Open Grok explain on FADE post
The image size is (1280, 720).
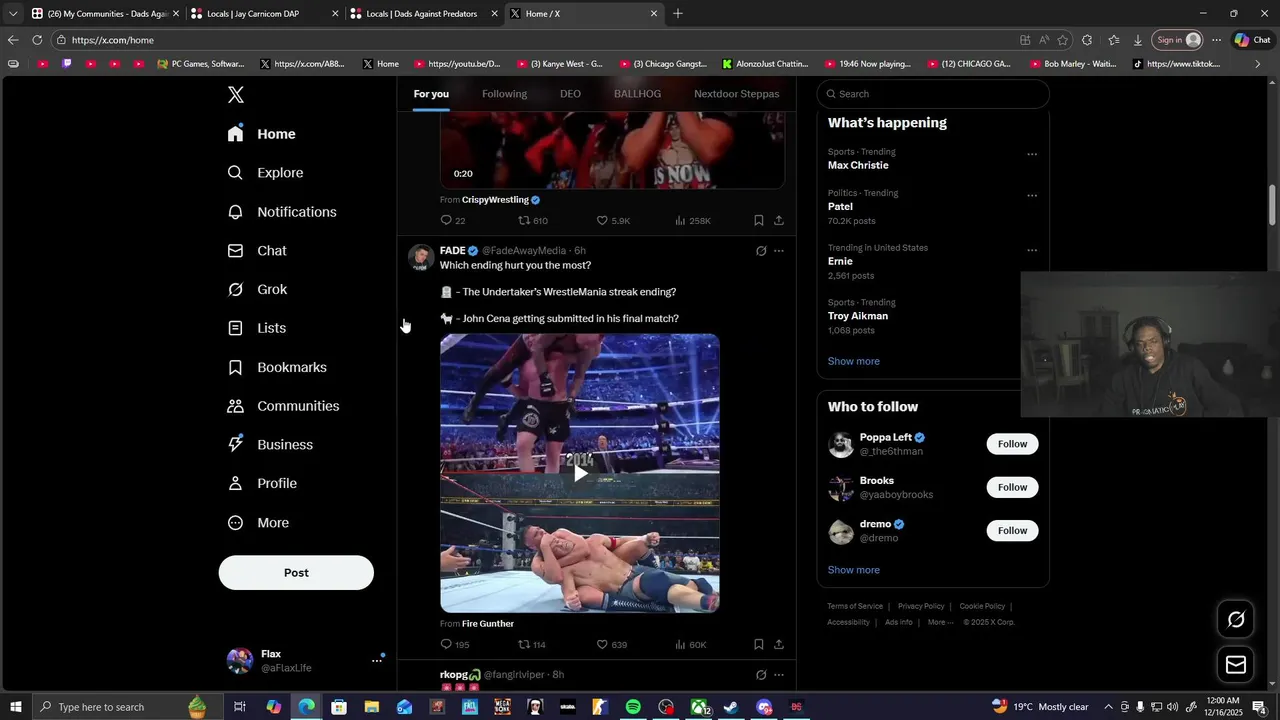point(761,251)
